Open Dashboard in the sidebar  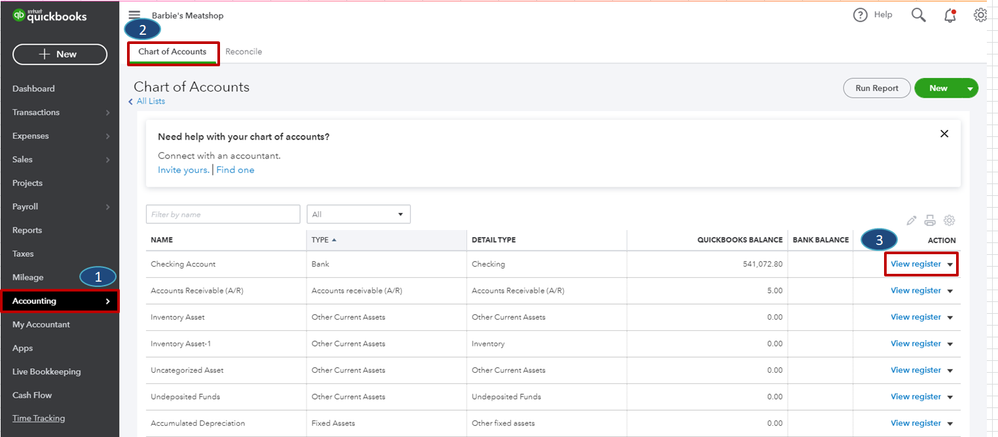(34, 89)
